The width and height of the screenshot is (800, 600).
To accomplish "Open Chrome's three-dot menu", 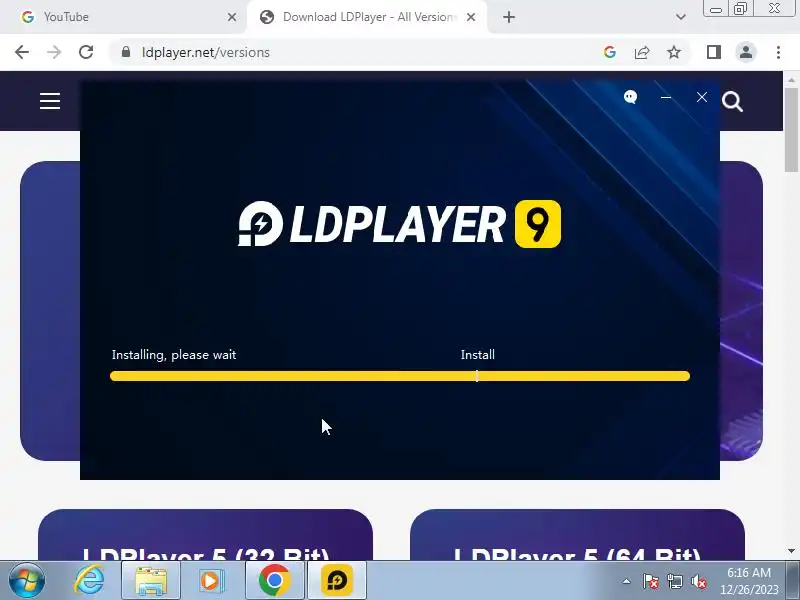I will (778, 52).
